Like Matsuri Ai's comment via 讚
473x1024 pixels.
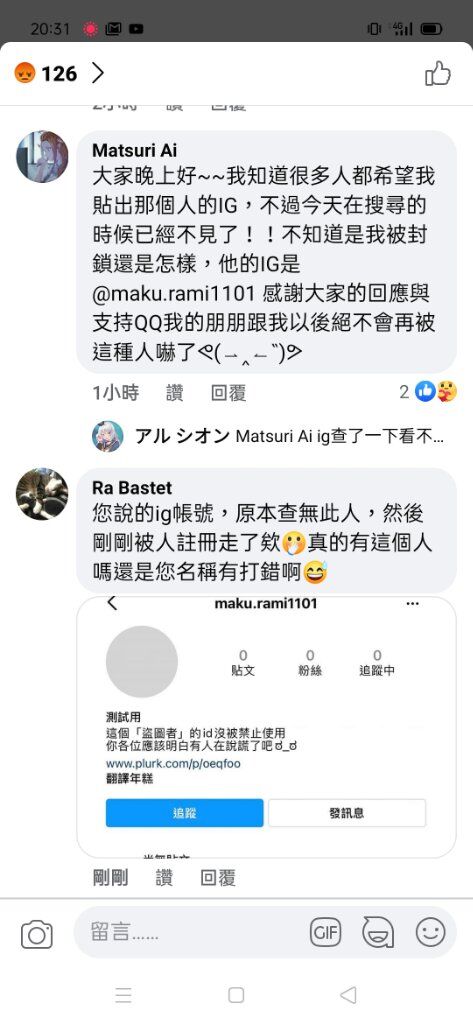pos(174,392)
